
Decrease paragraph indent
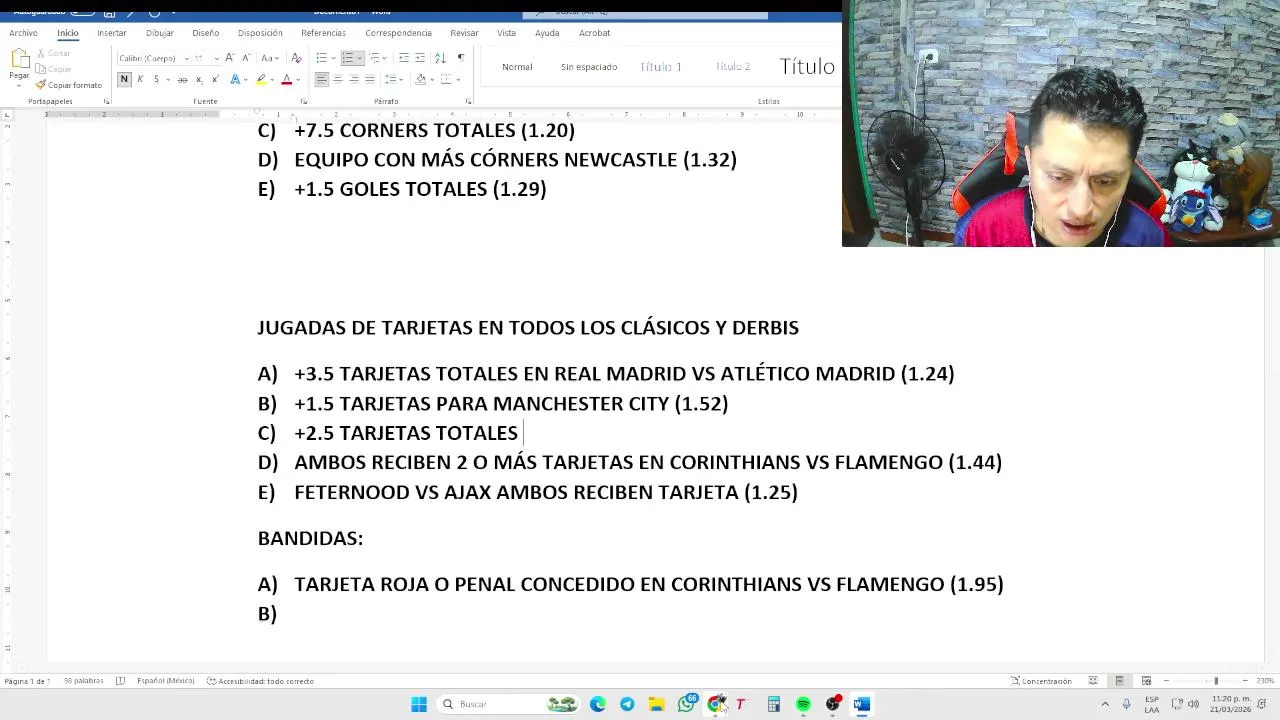coord(403,58)
